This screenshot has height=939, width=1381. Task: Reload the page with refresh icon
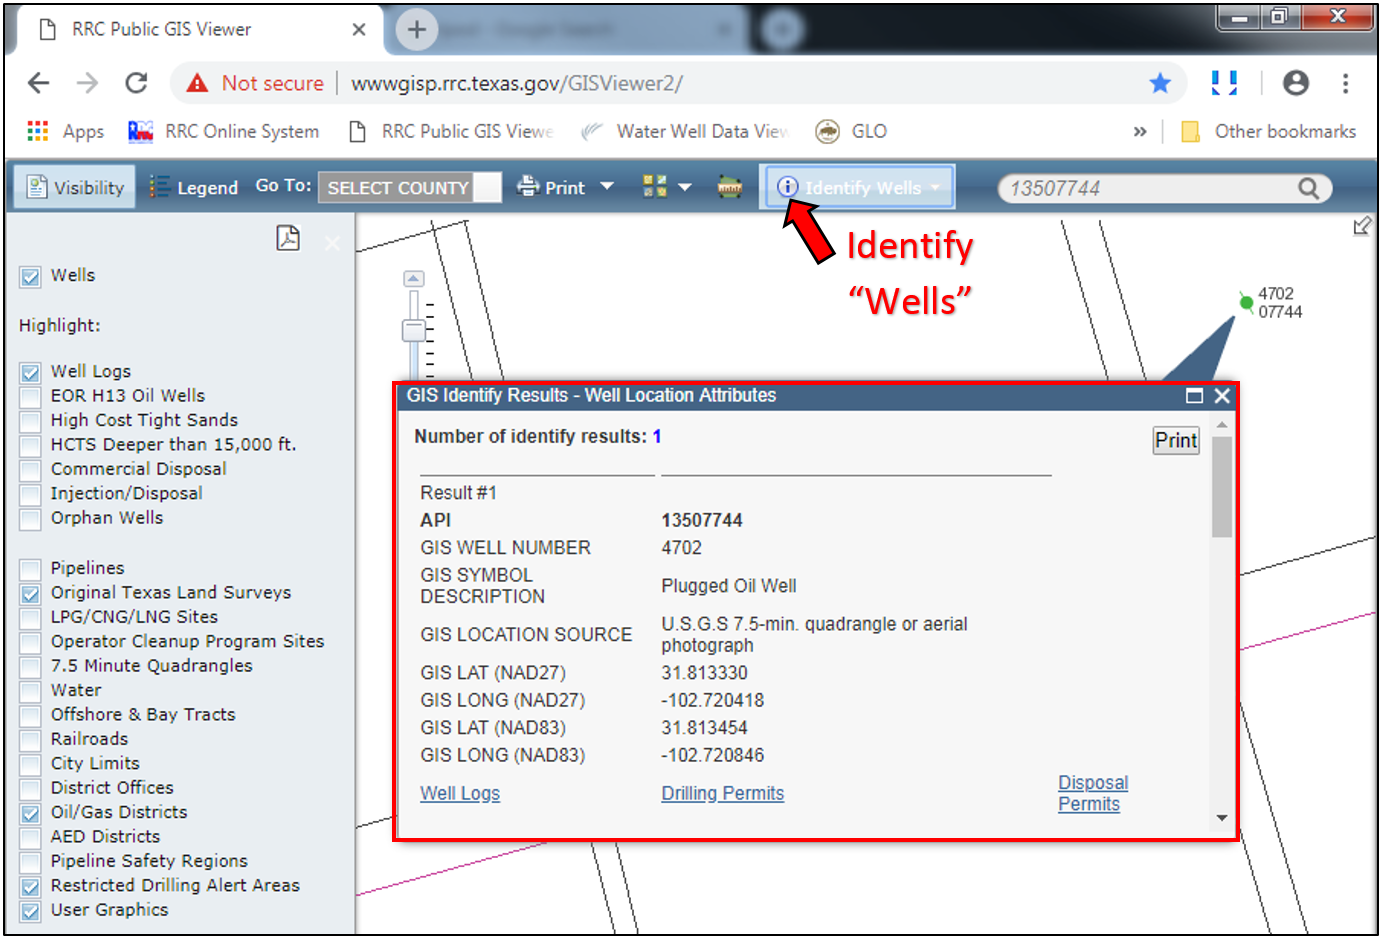136,83
